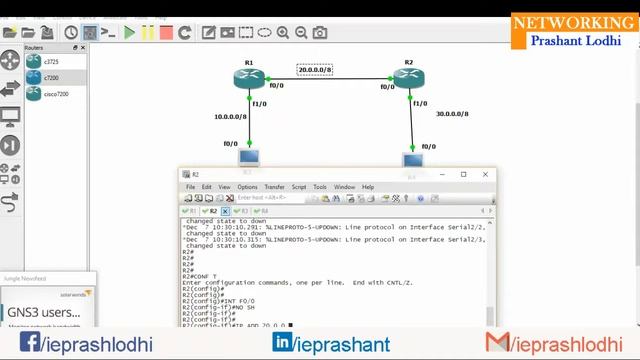Open Transfer menu in R2 terminal window

point(274,187)
